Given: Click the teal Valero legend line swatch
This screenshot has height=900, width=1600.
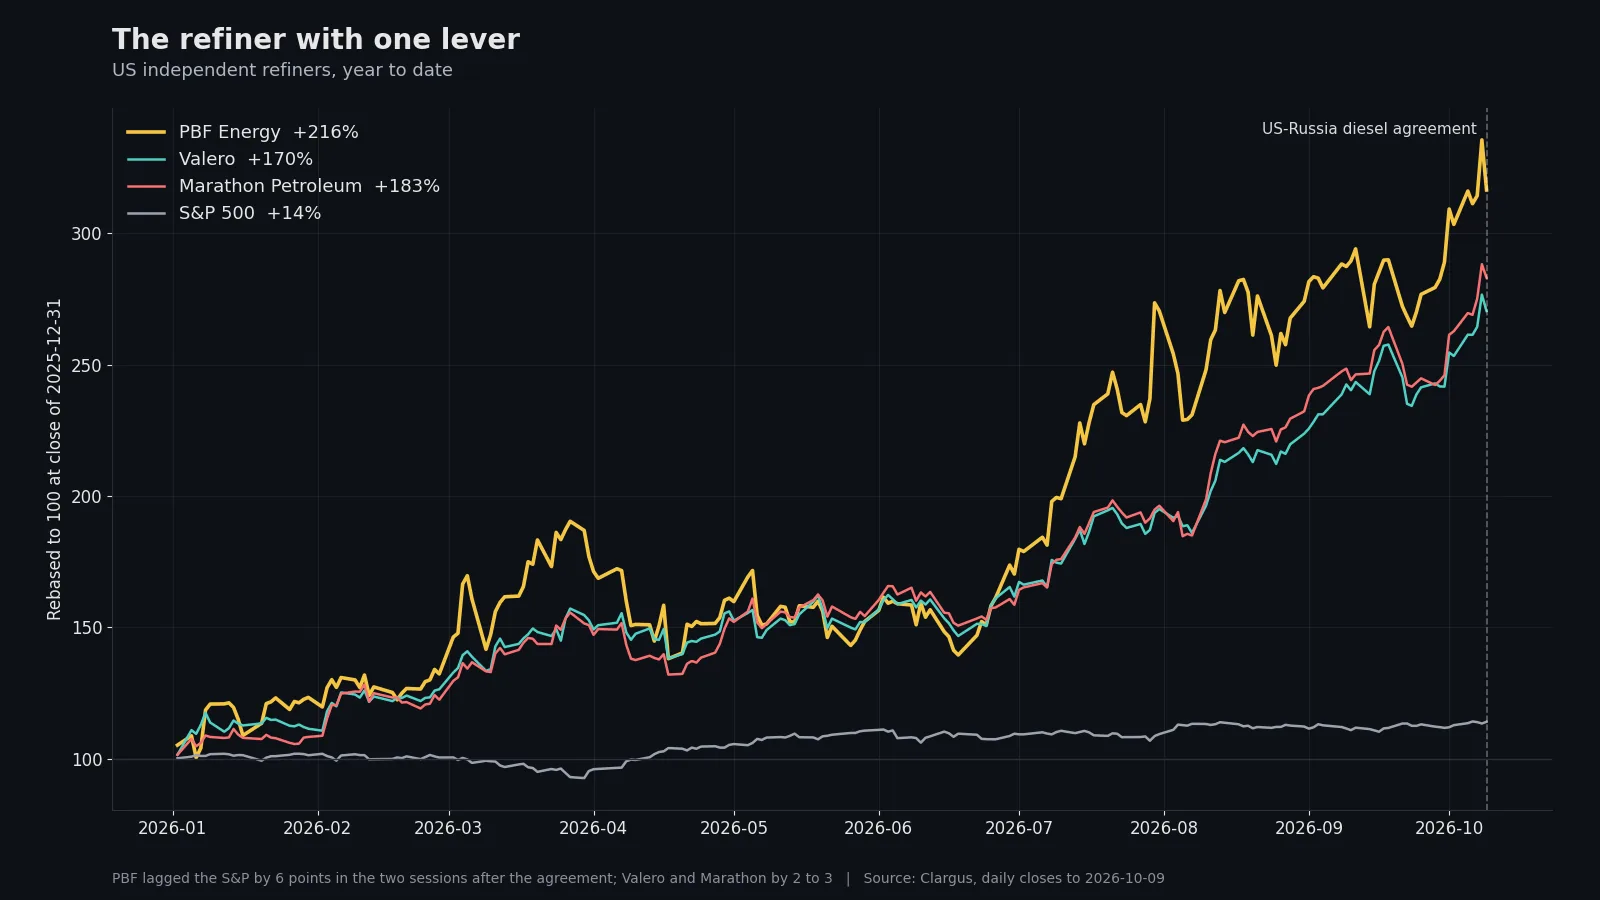Looking at the screenshot, I should coord(146,159).
